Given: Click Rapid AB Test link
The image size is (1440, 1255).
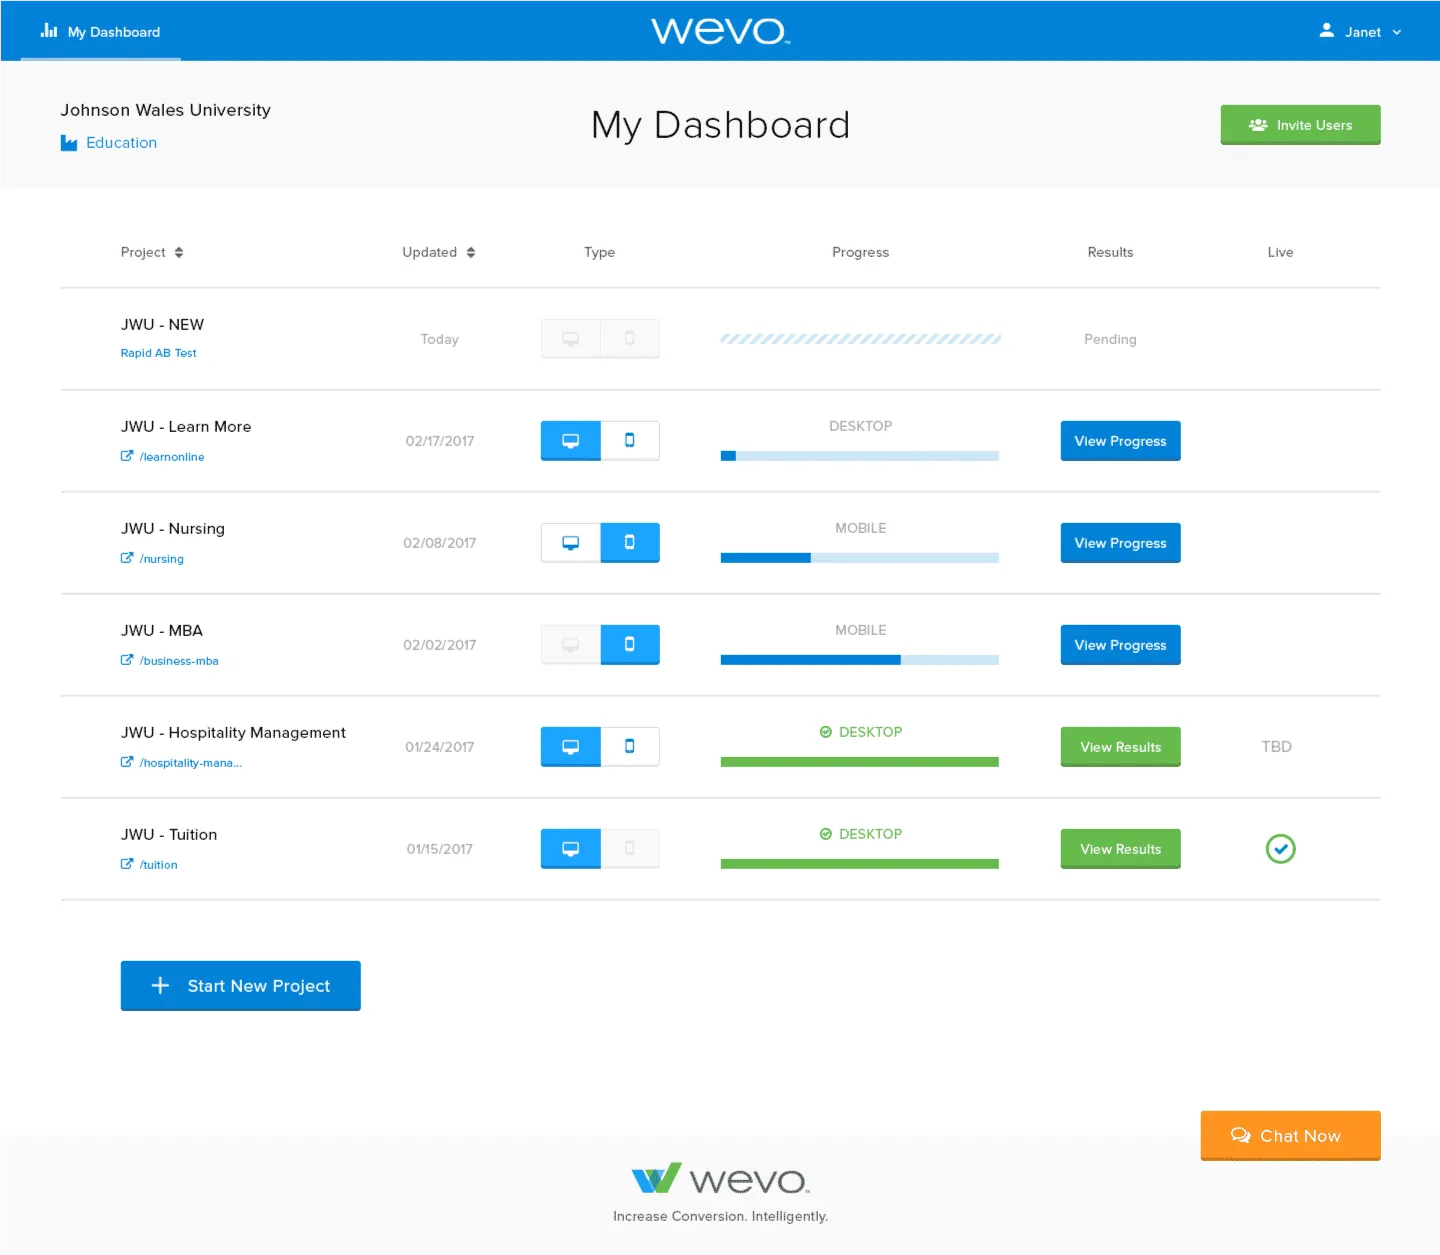Looking at the screenshot, I should click(158, 353).
